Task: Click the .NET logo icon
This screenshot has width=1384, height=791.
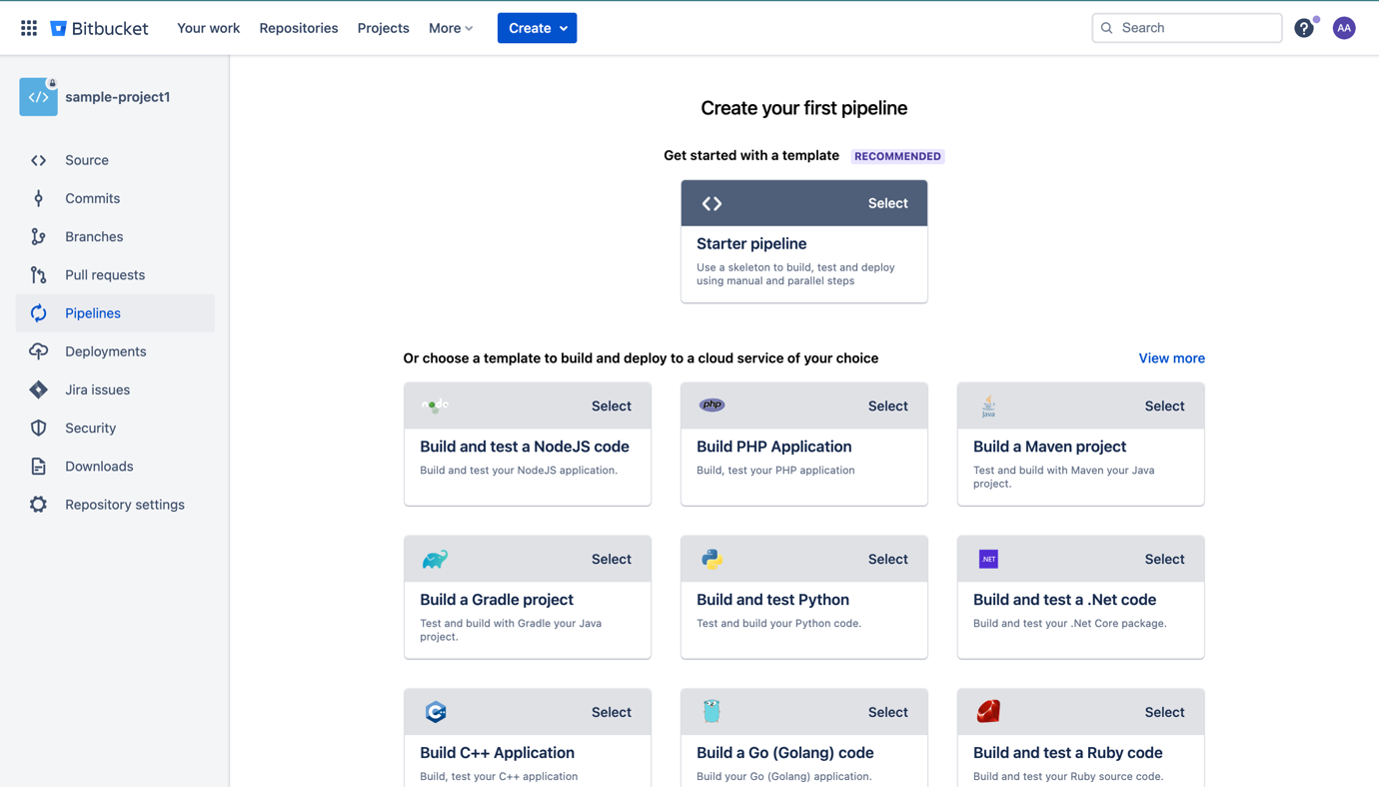Action: [x=988, y=559]
